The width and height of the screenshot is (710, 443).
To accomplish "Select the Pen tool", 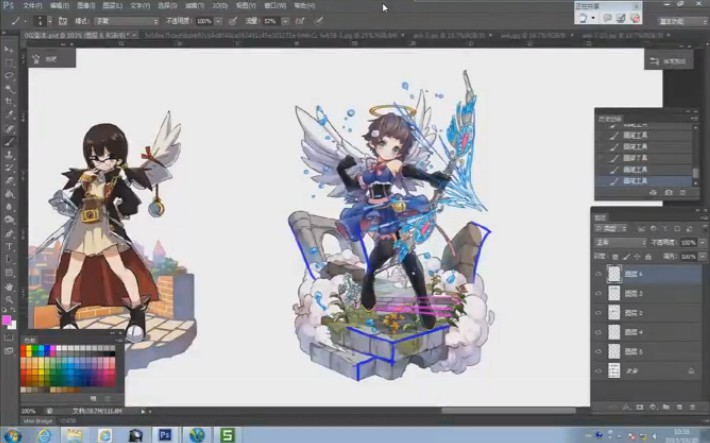I will point(9,234).
